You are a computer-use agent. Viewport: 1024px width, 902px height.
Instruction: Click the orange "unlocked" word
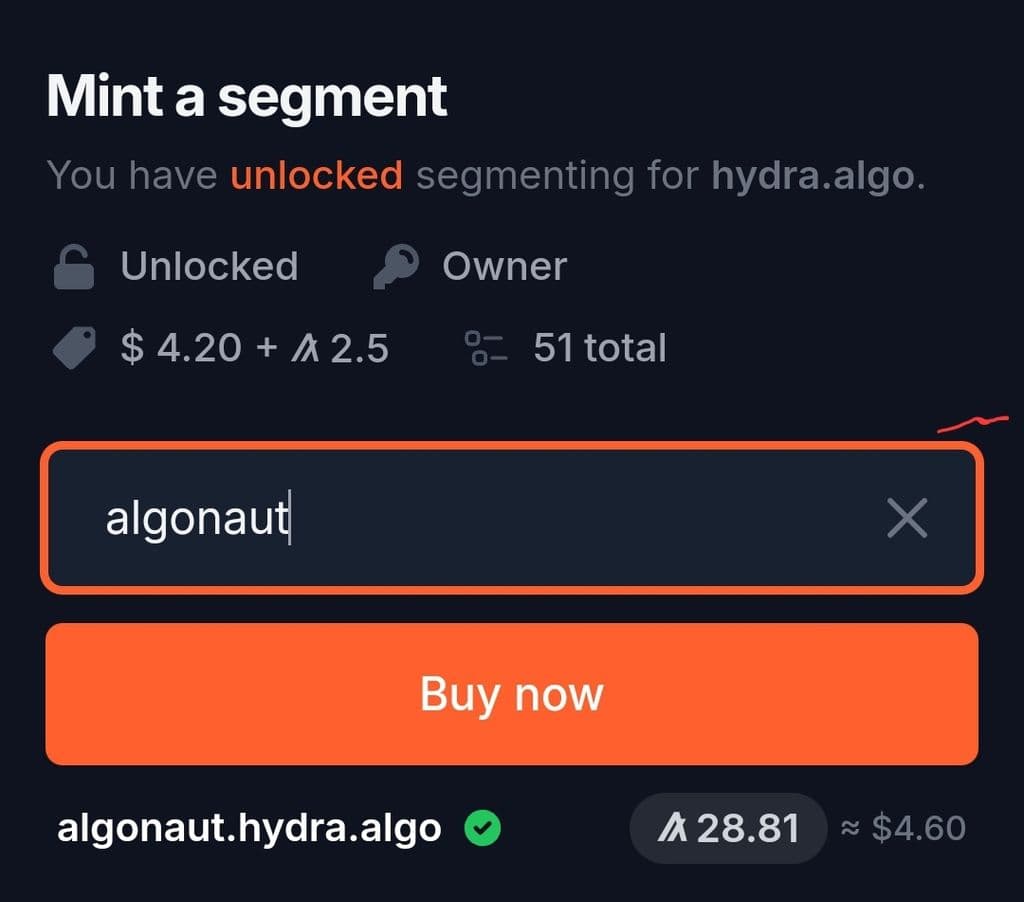pyautogui.click(x=316, y=176)
